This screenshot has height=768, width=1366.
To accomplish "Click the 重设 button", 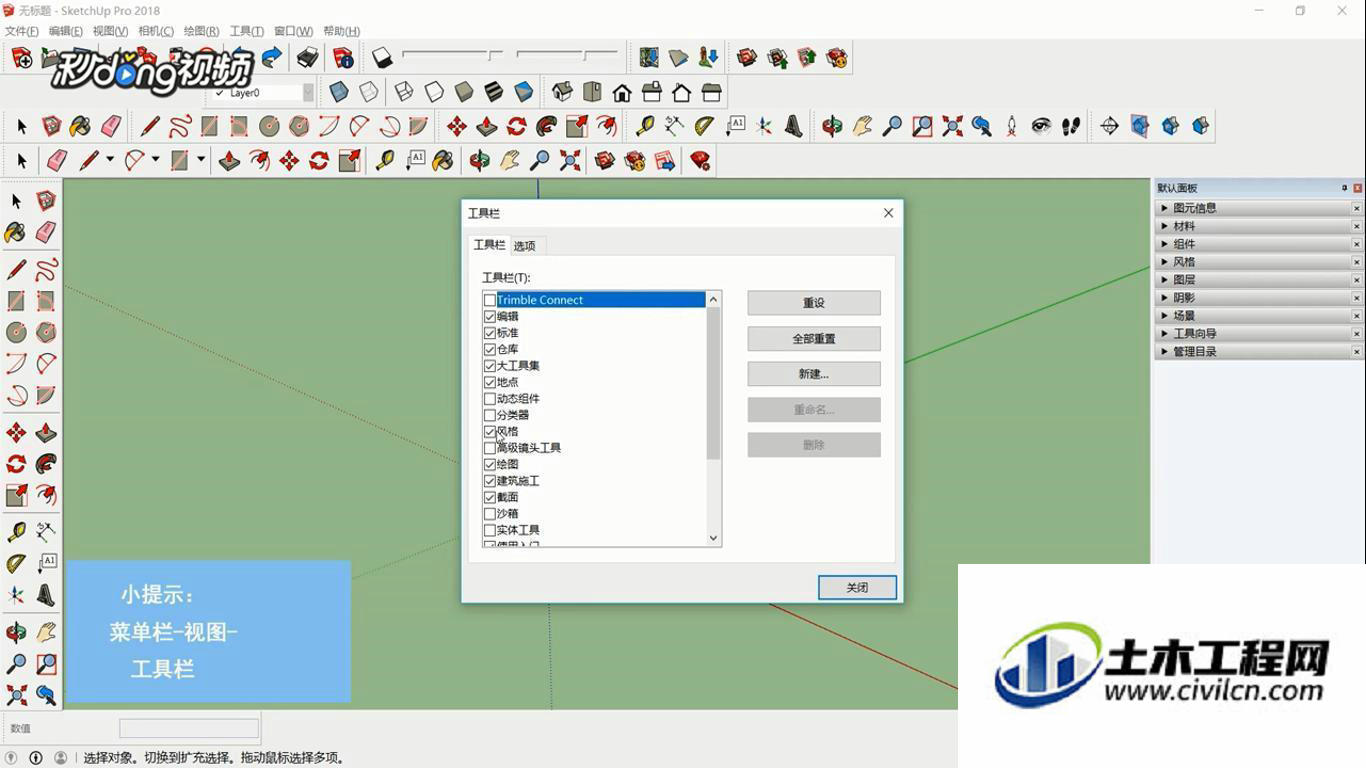I will coord(814,303).
